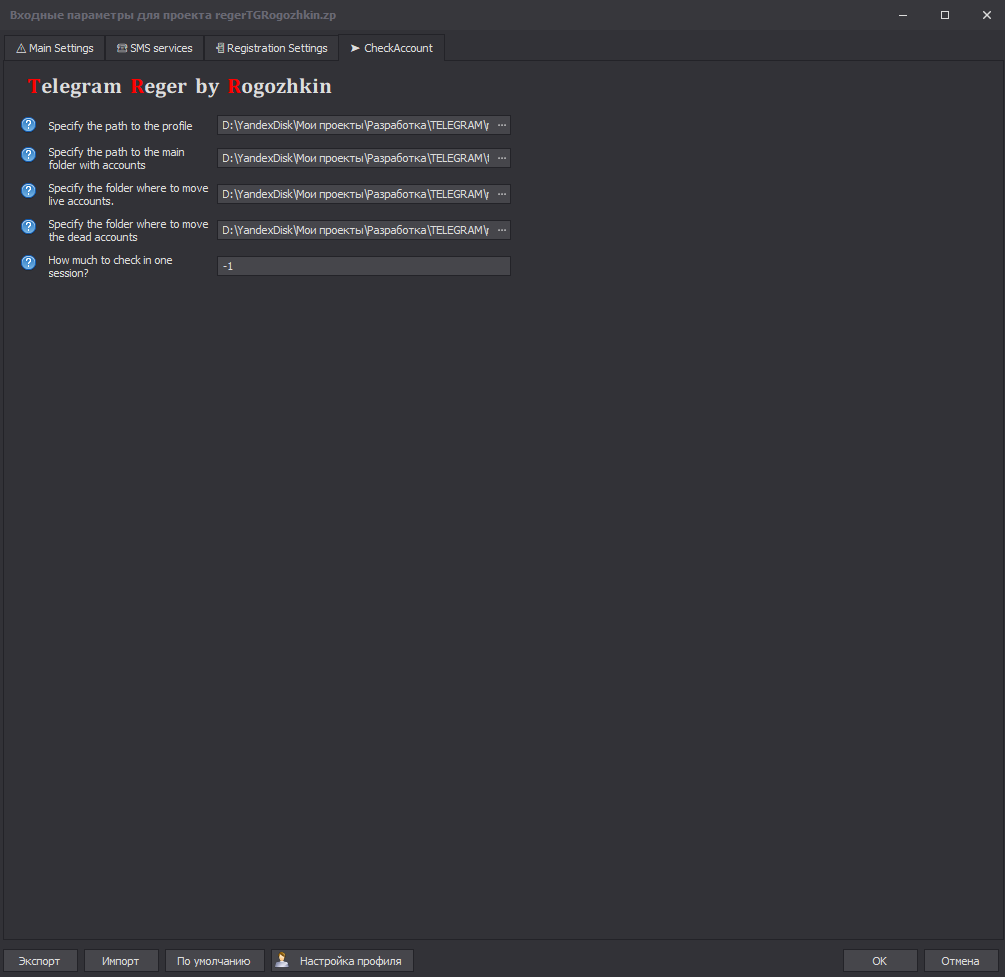Image resolution: width=1005 pixels, height=977 pixels.
Task: Click the Импорт button
Action: coord(120,961)
